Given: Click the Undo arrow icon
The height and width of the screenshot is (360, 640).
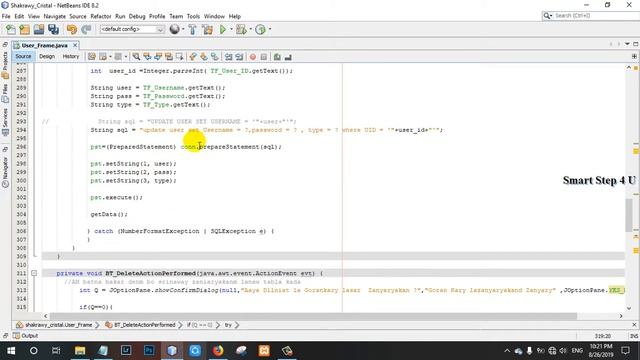Looking at the screenshot, I should 72,29.
